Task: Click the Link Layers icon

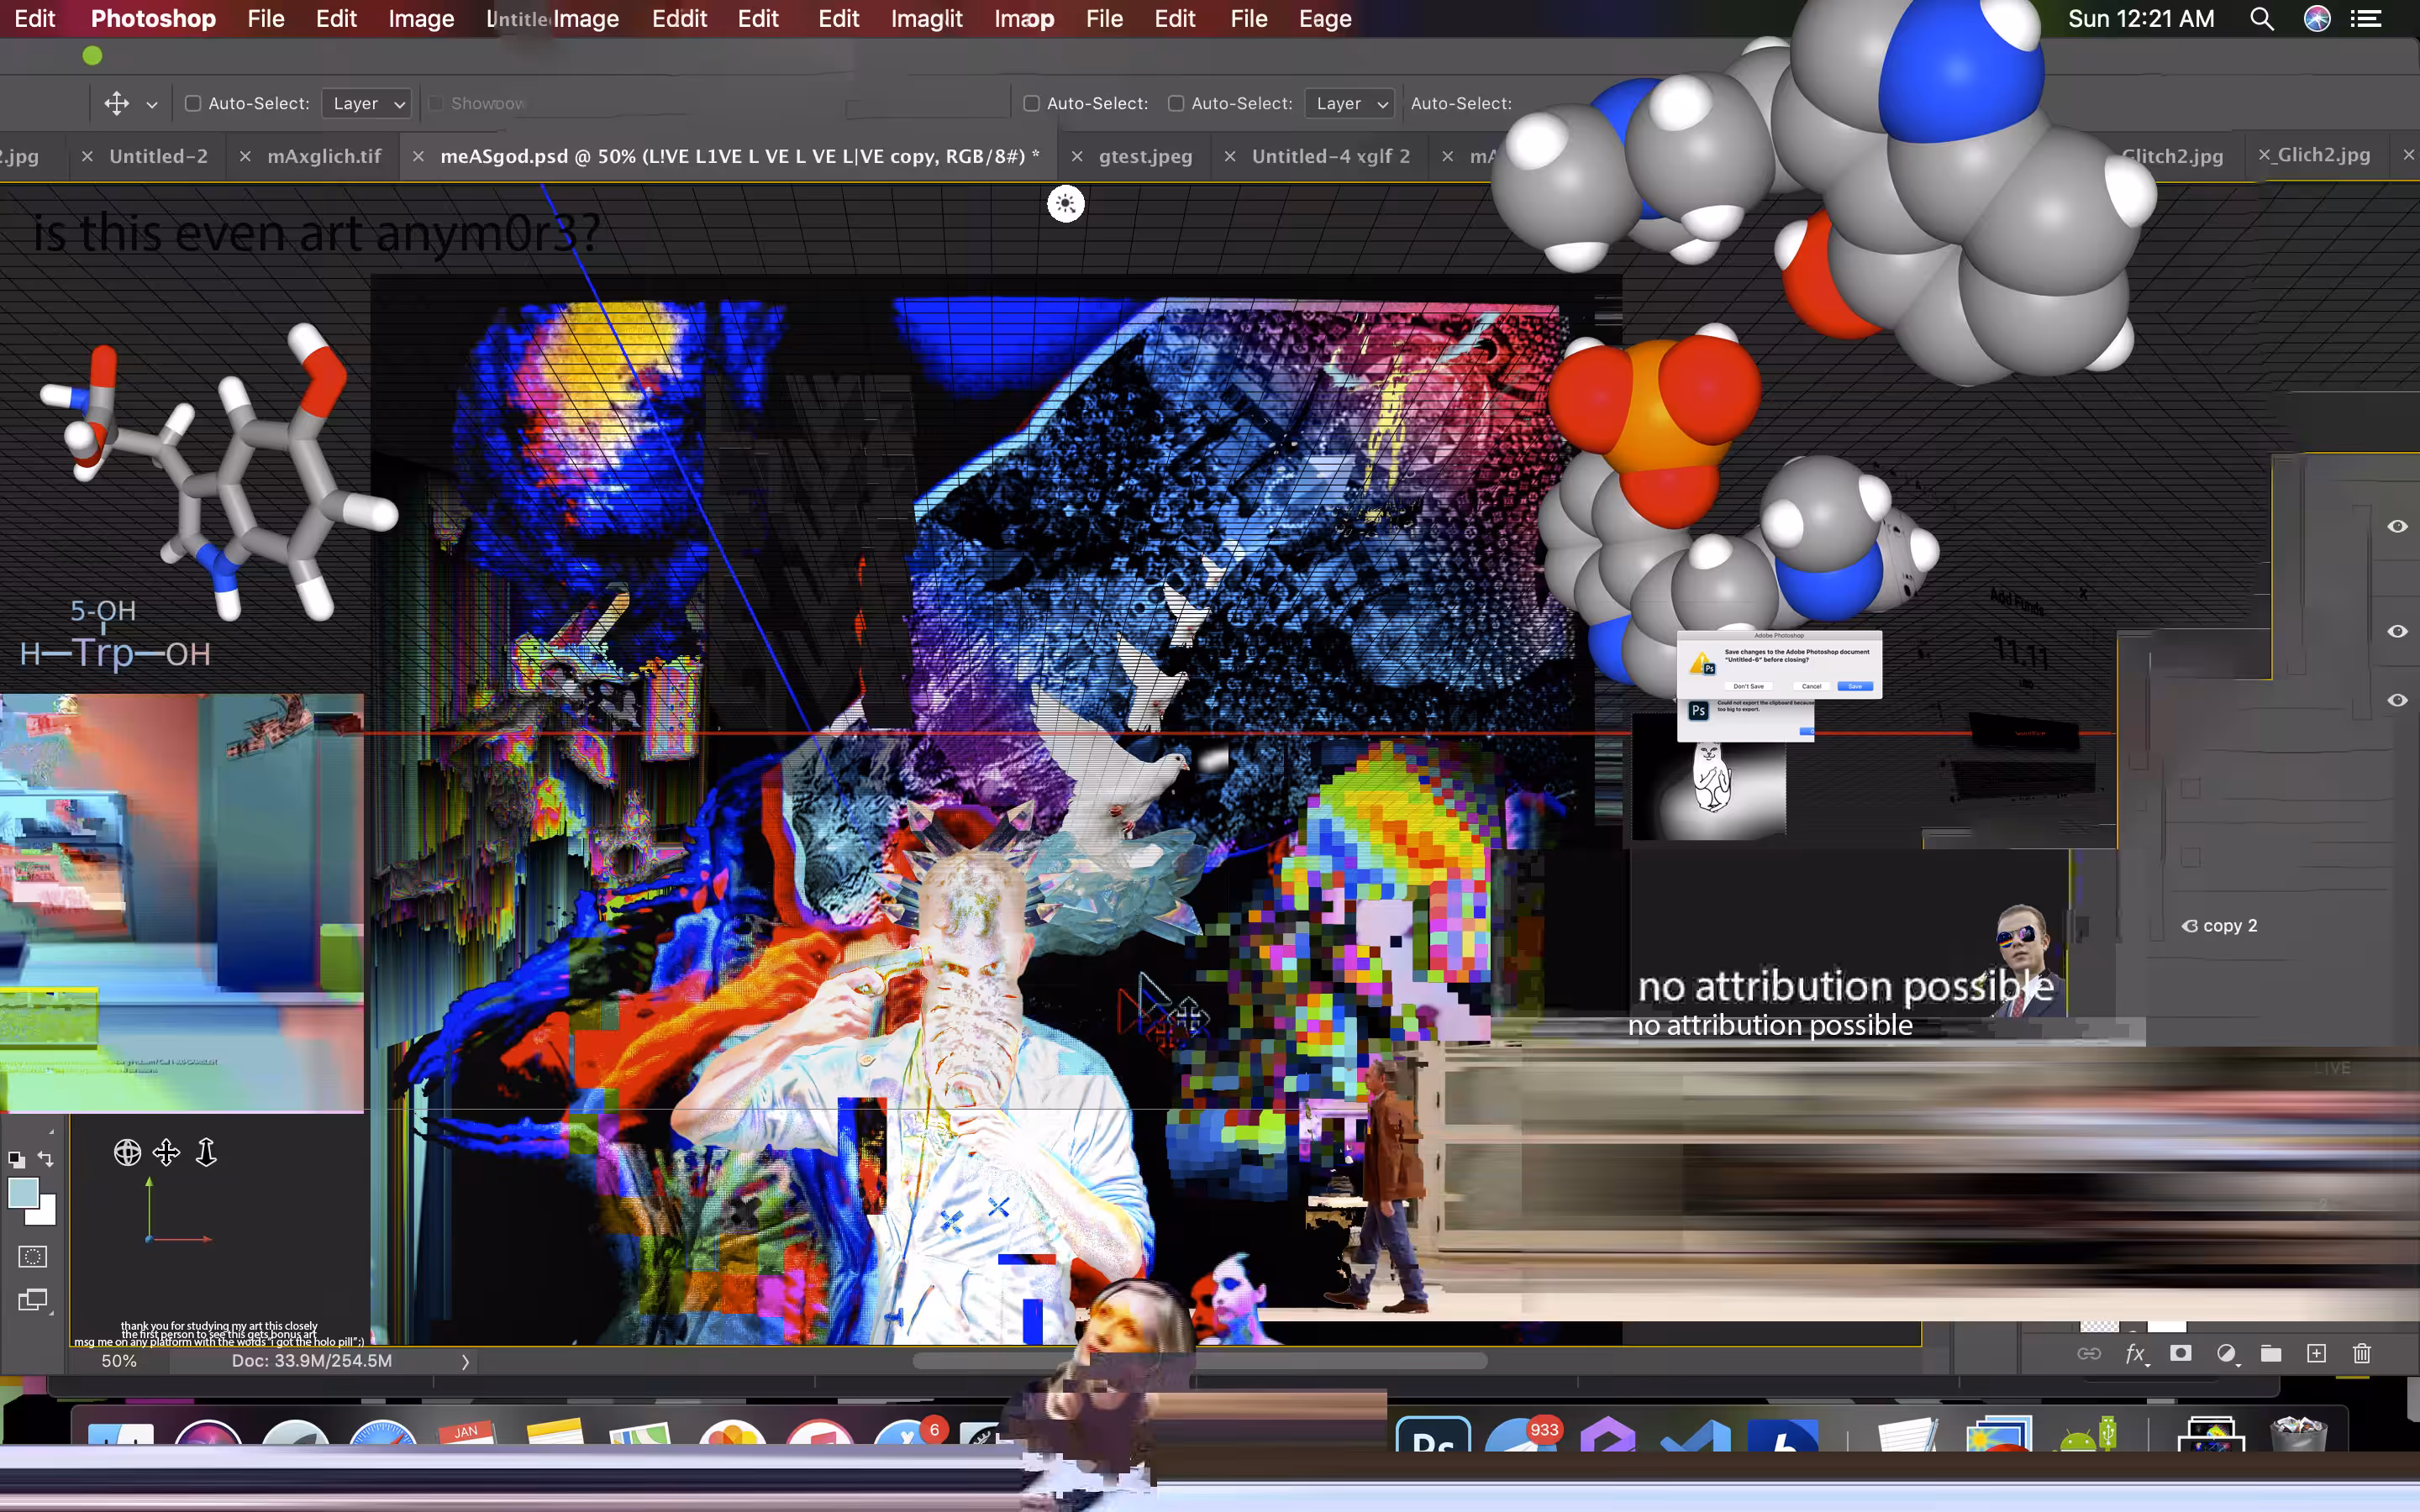Action: (2089, 1353)
